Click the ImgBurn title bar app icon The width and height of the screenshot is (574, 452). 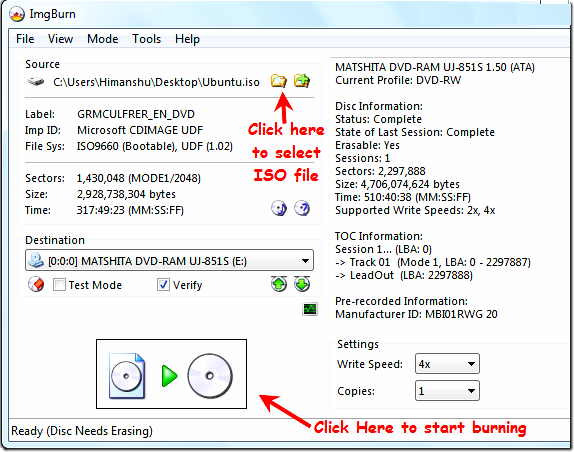(x=17, y=14)
